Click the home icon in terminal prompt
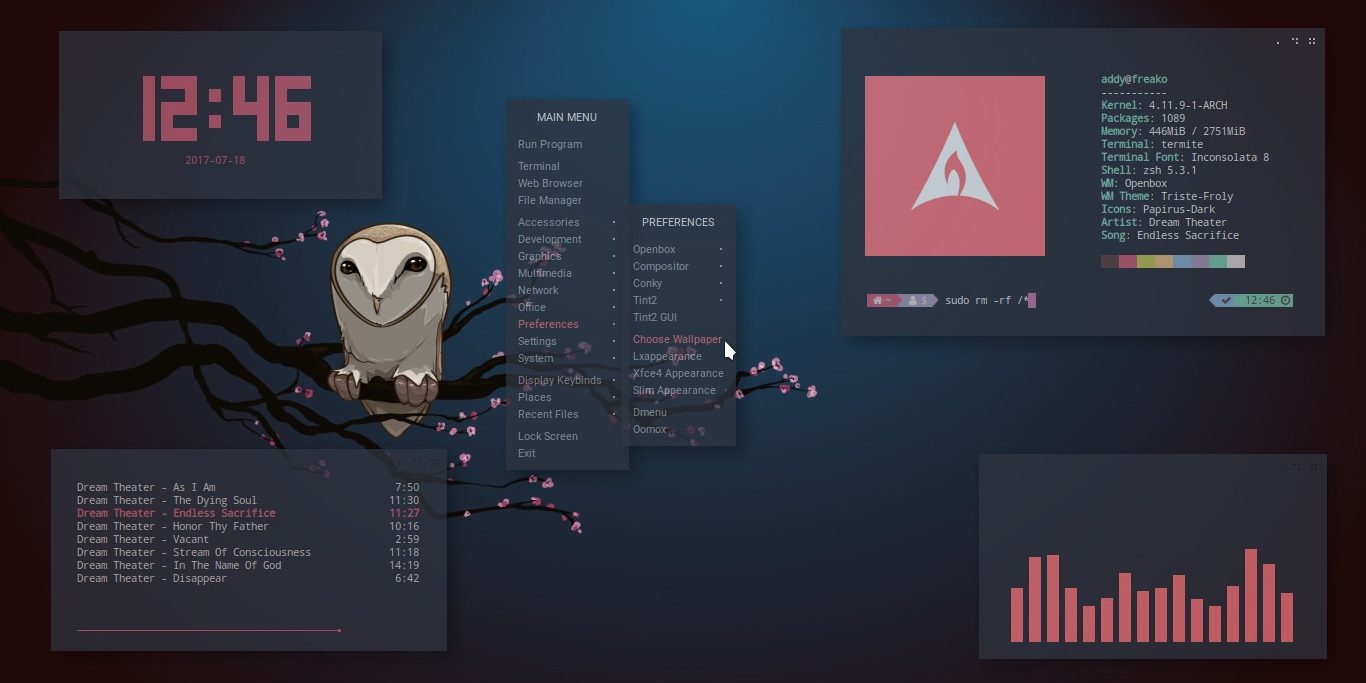This screenshot has width=1366, height=683. [x=878, y=300]
